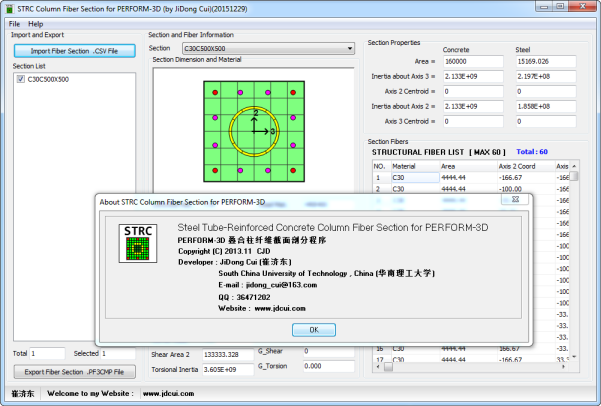
Task: Click Shear Area 2 field 133333.328
Action: [228, 355]
